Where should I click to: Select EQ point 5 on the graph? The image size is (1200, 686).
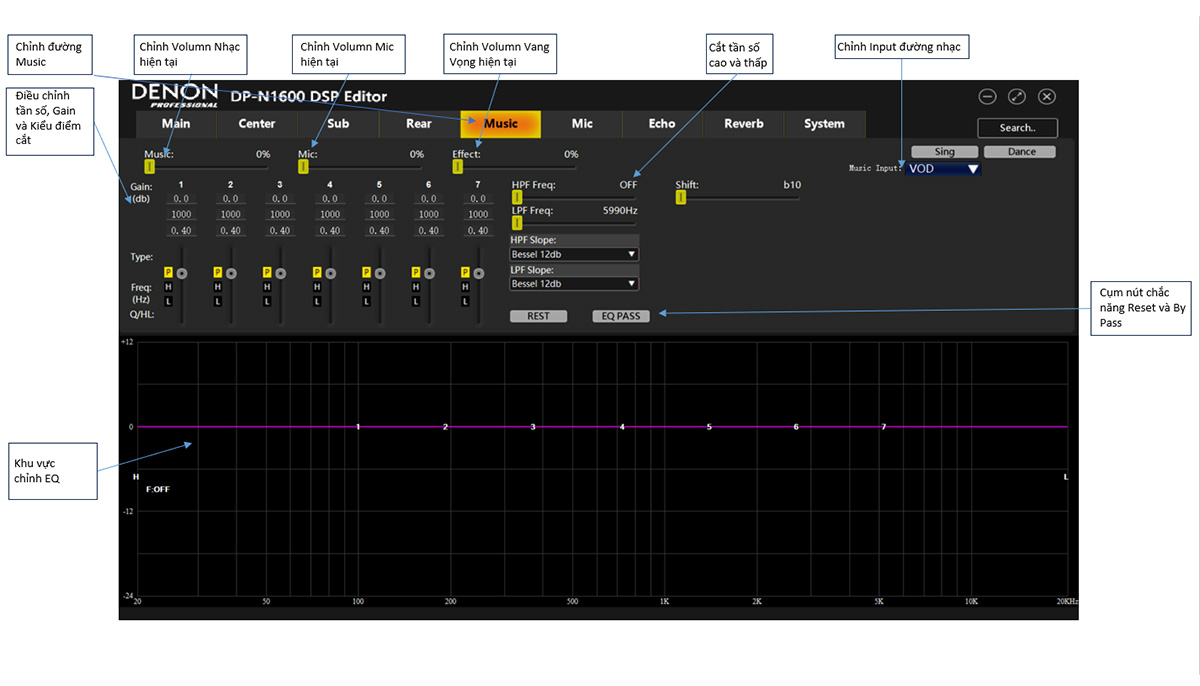tap(709, 427)
